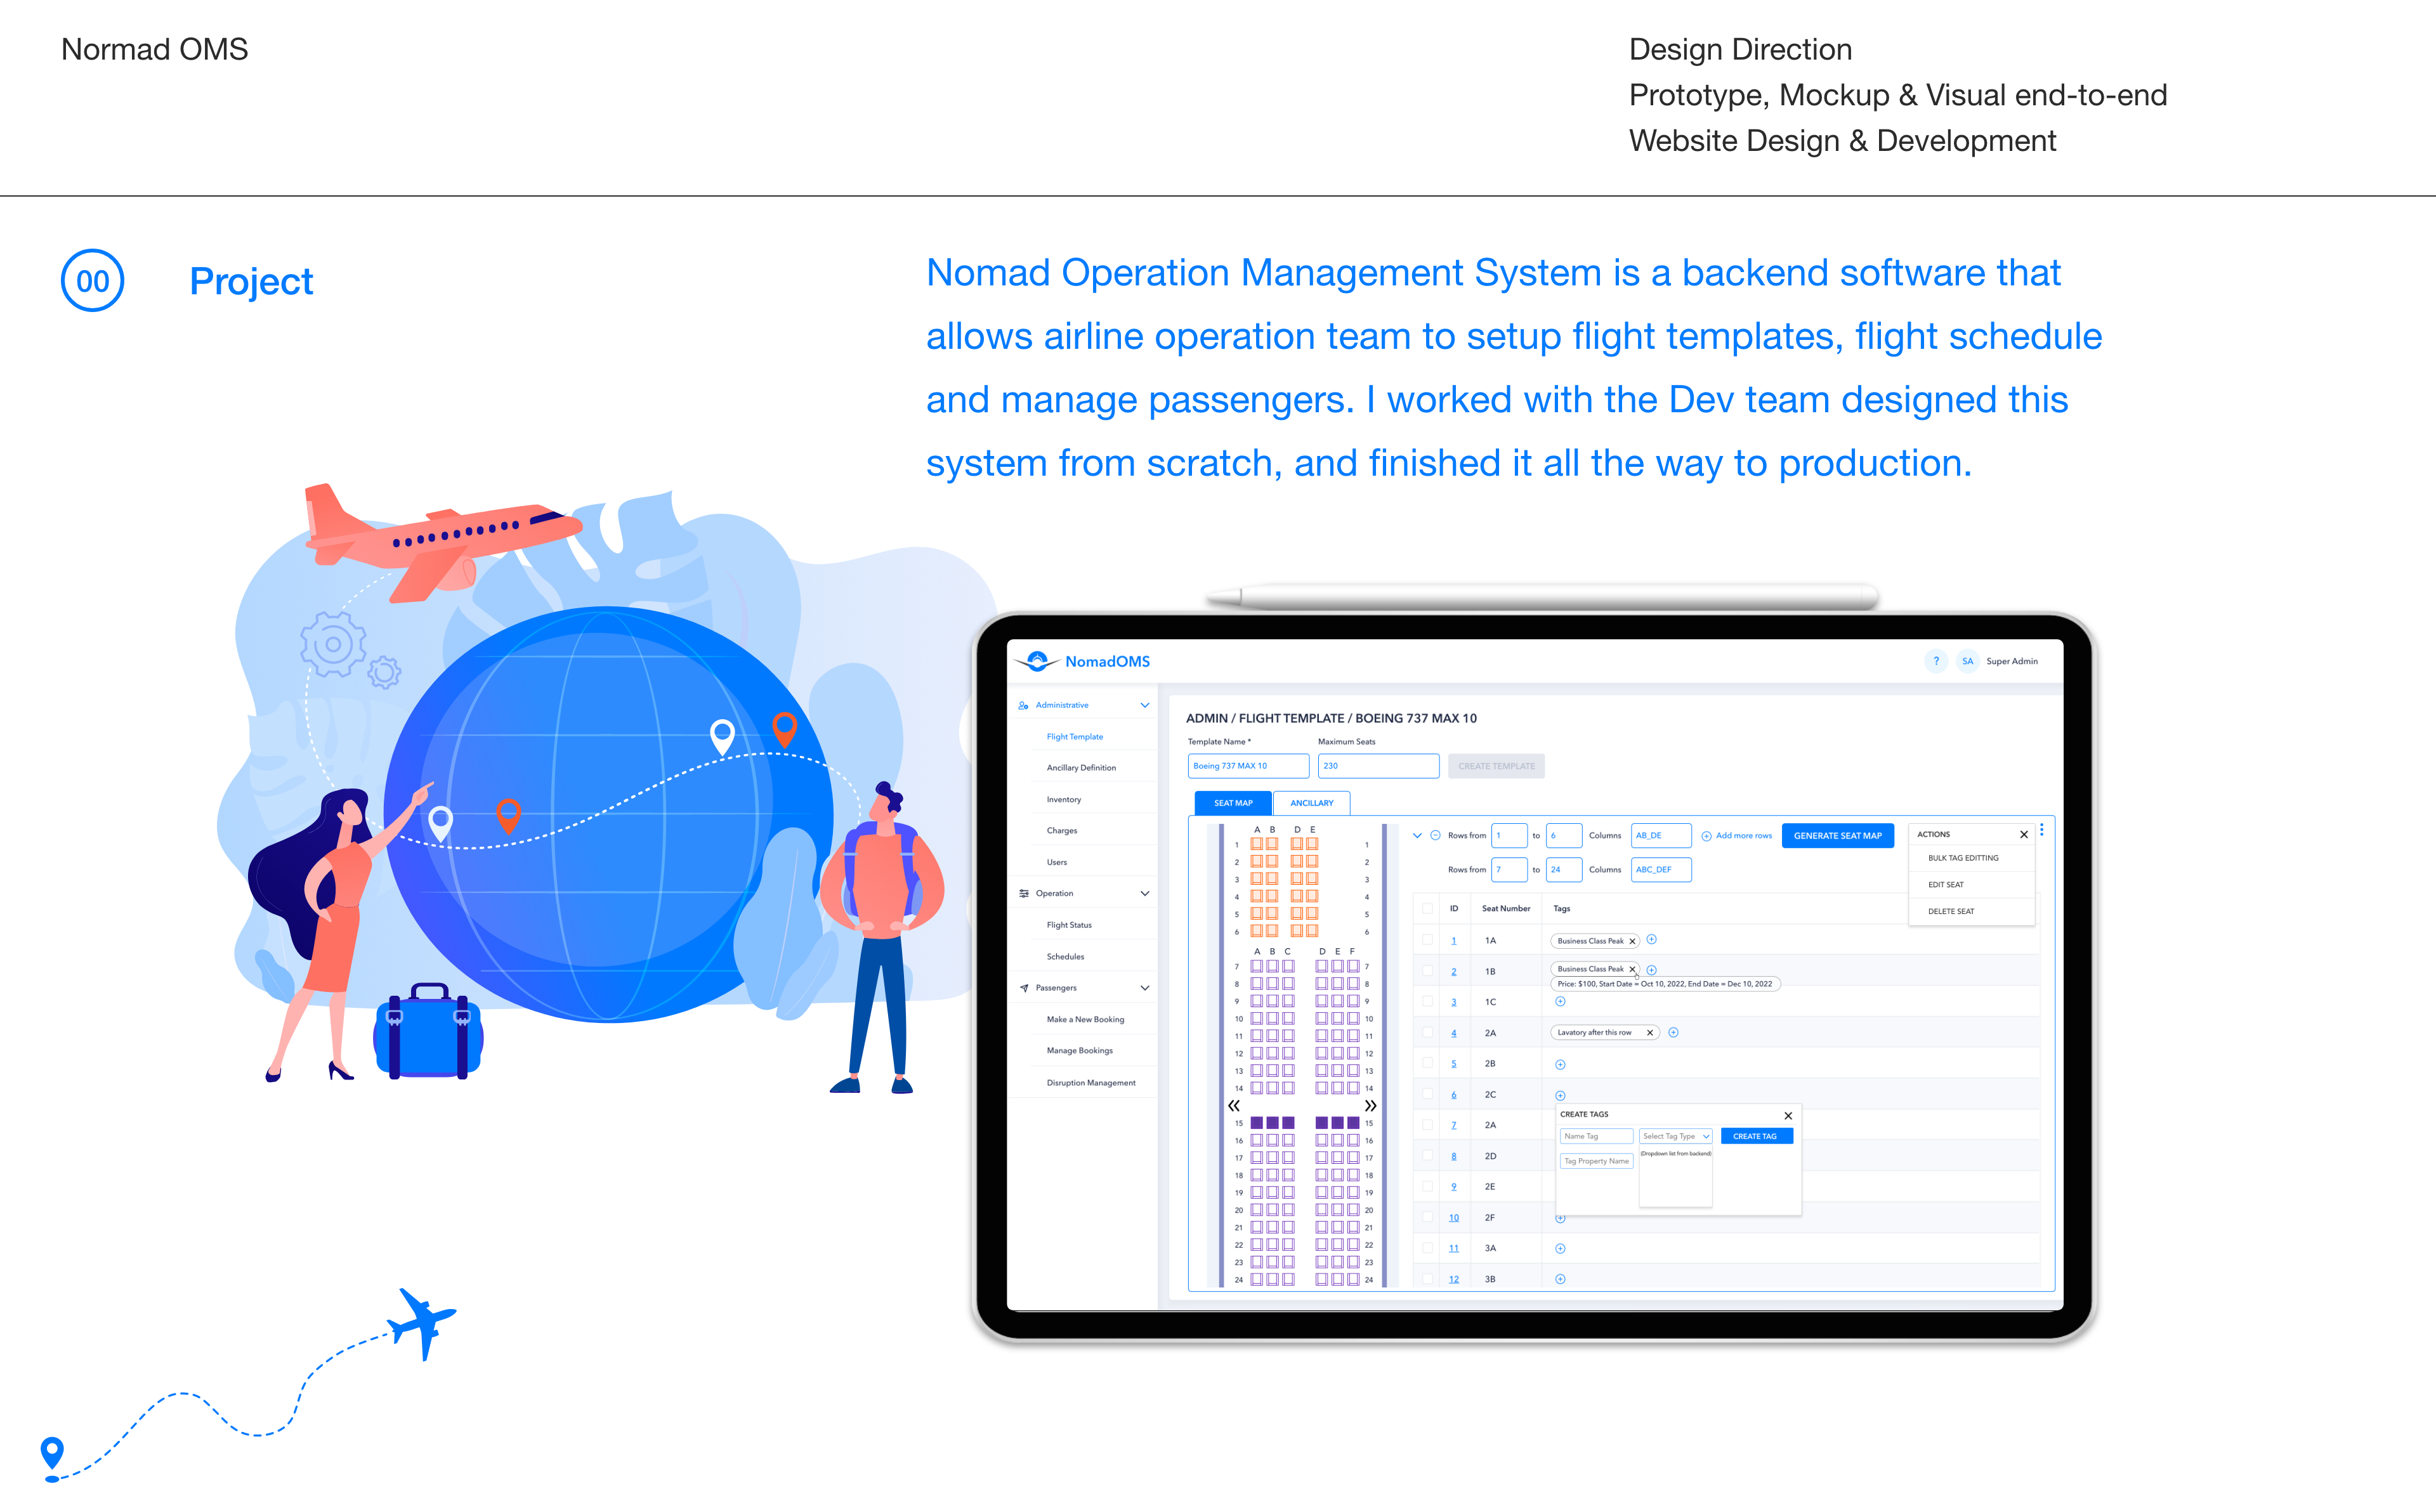Click the seat map right double-arrow icon
Screen dimensions: 2436x1512
(x=1370, y=1106)
